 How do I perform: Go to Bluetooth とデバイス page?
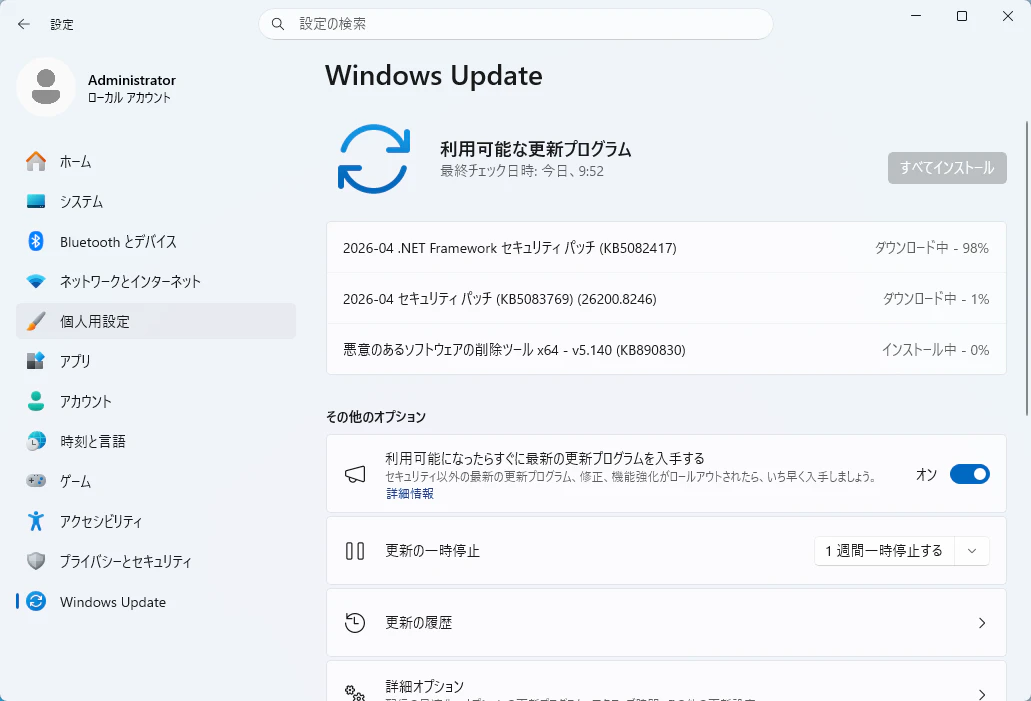click(156, 241)
